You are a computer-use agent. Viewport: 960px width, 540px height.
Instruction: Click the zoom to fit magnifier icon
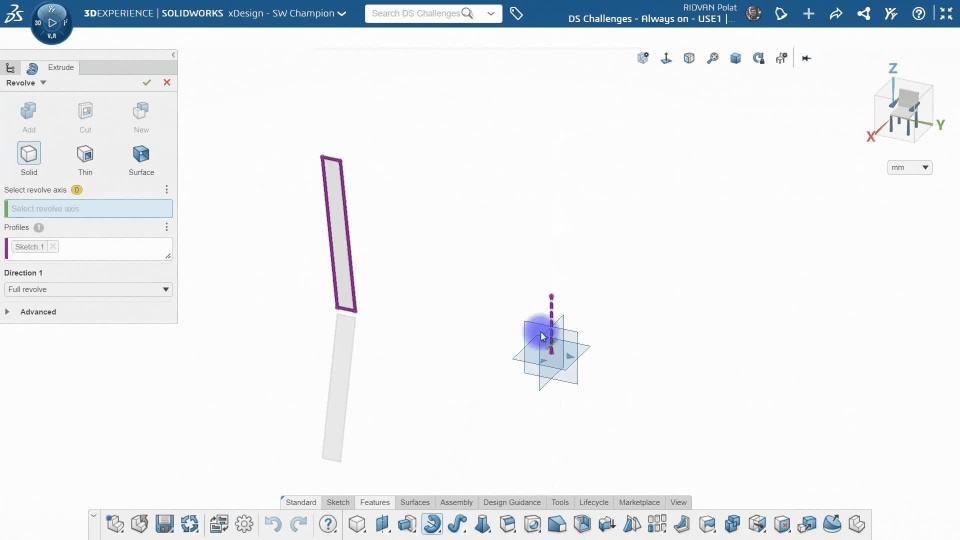pos(713,58)
